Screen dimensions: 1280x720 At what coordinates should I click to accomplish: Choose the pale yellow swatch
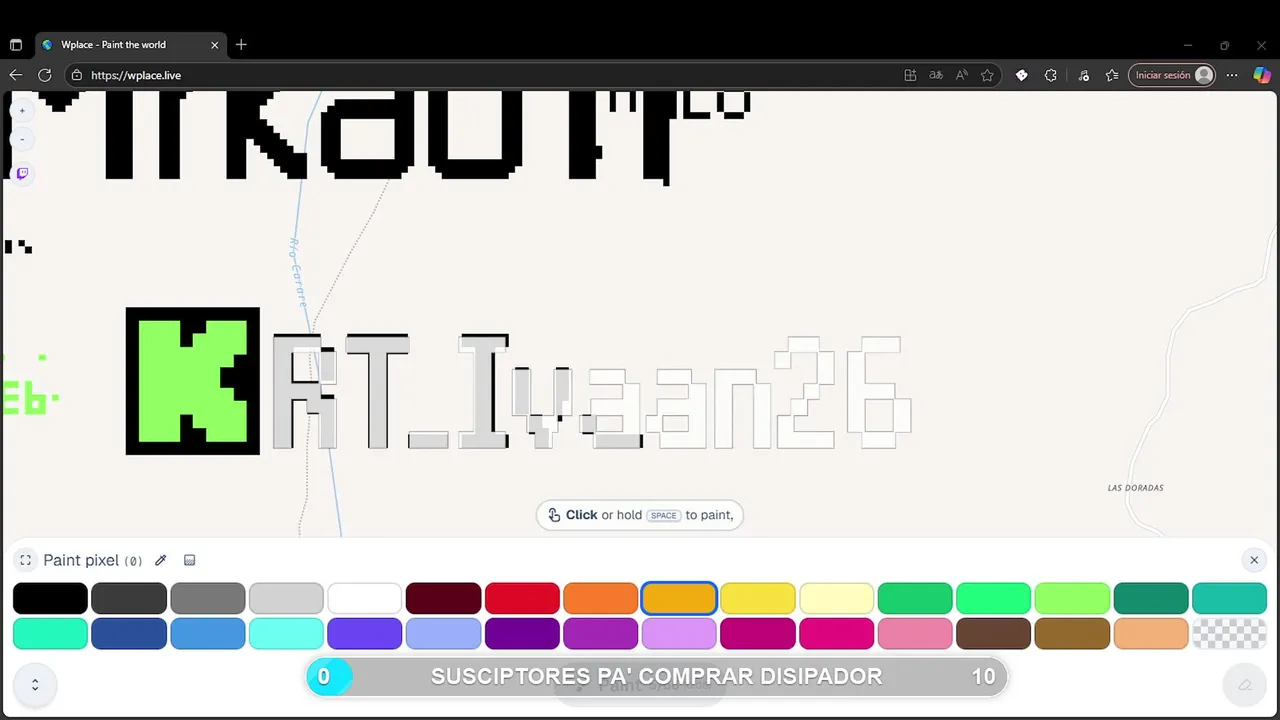[x=837, y=598]
